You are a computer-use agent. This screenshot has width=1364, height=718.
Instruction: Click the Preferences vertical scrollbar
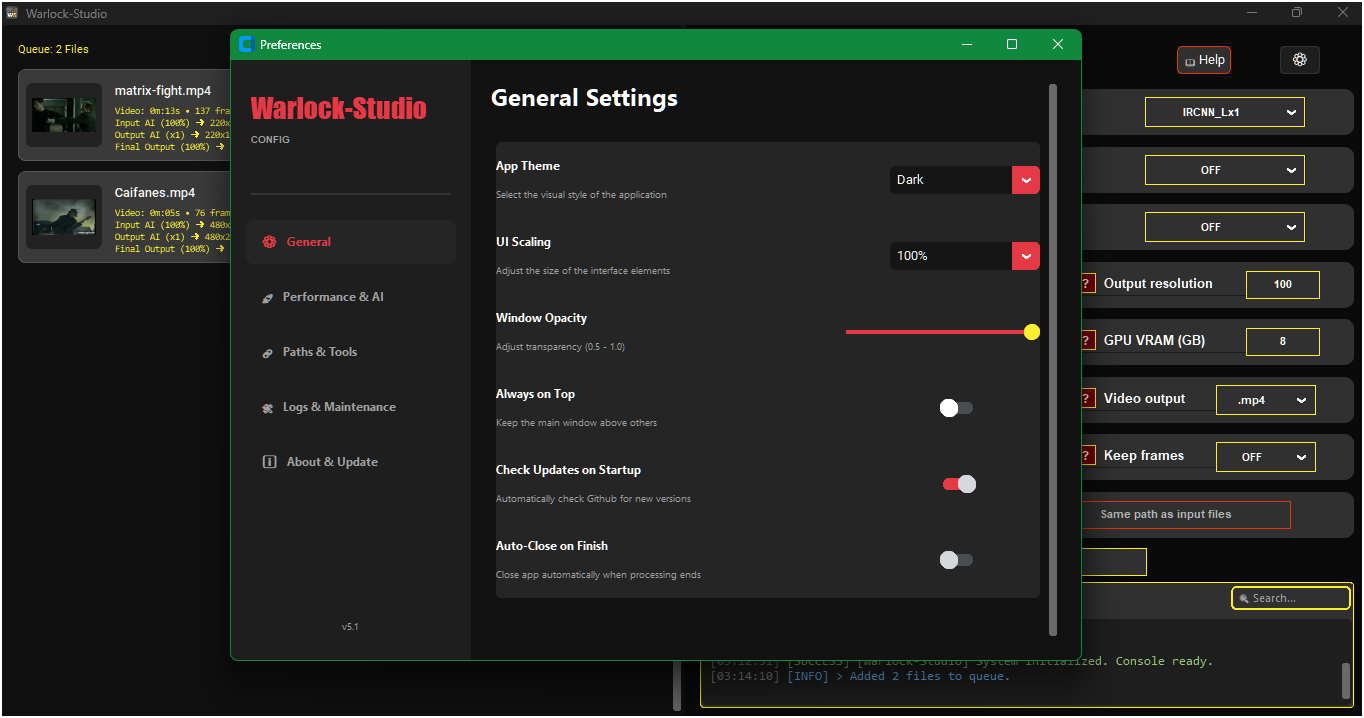pos(1053,360)
